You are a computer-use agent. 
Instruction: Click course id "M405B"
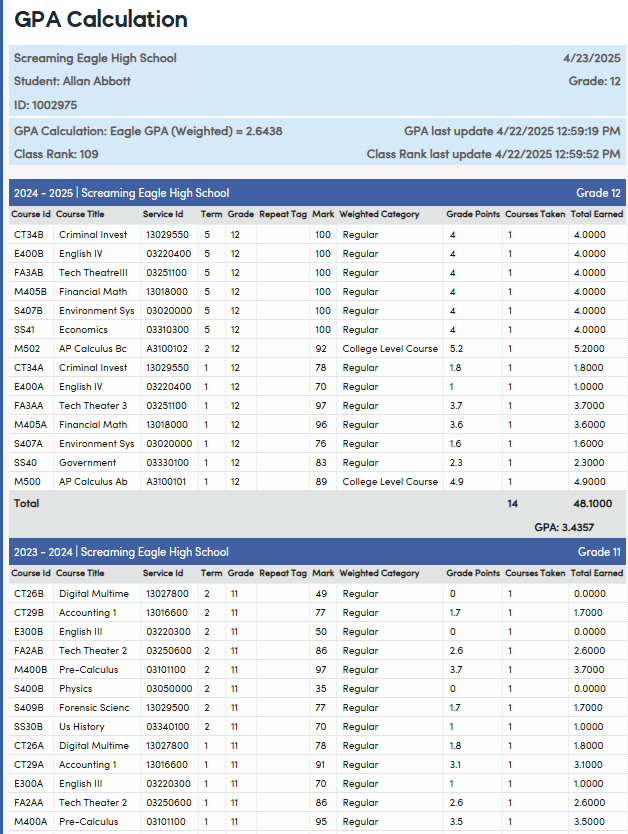coord(30,292)
